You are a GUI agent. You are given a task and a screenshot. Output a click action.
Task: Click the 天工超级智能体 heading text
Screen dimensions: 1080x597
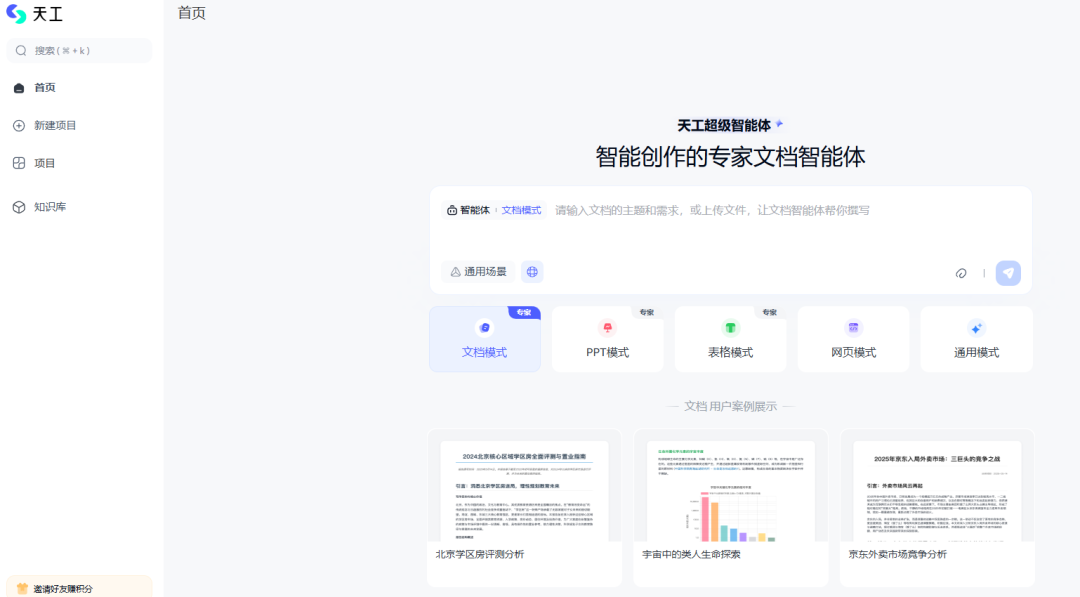click(724, 125)
